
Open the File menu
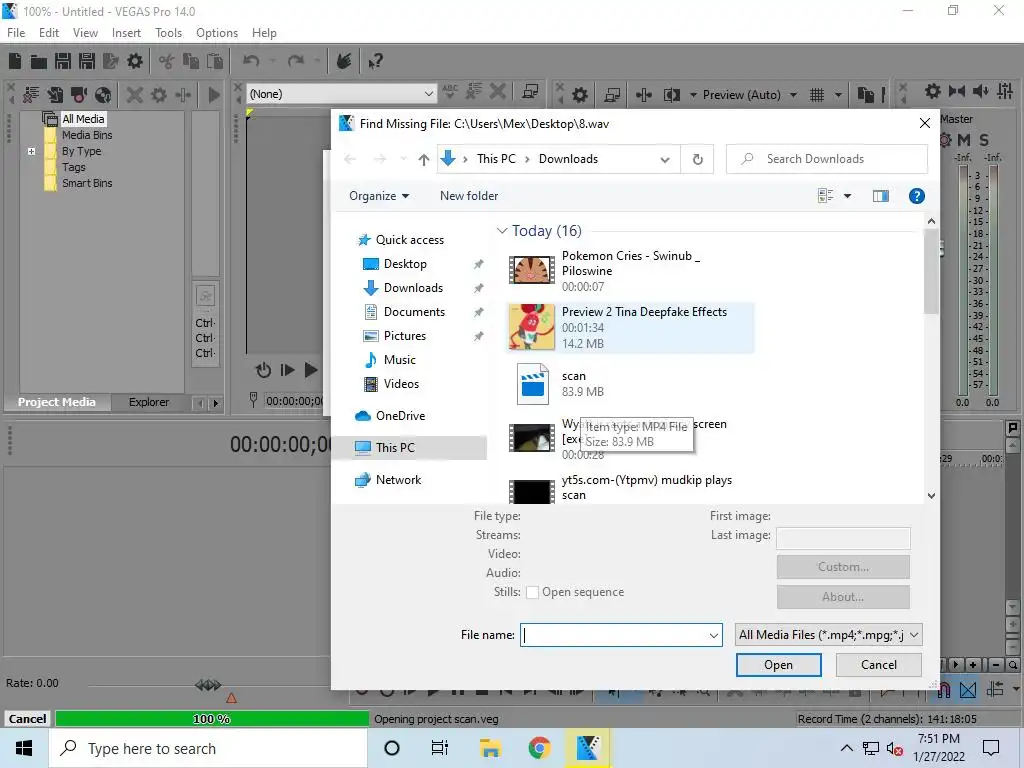coord(16,33)
